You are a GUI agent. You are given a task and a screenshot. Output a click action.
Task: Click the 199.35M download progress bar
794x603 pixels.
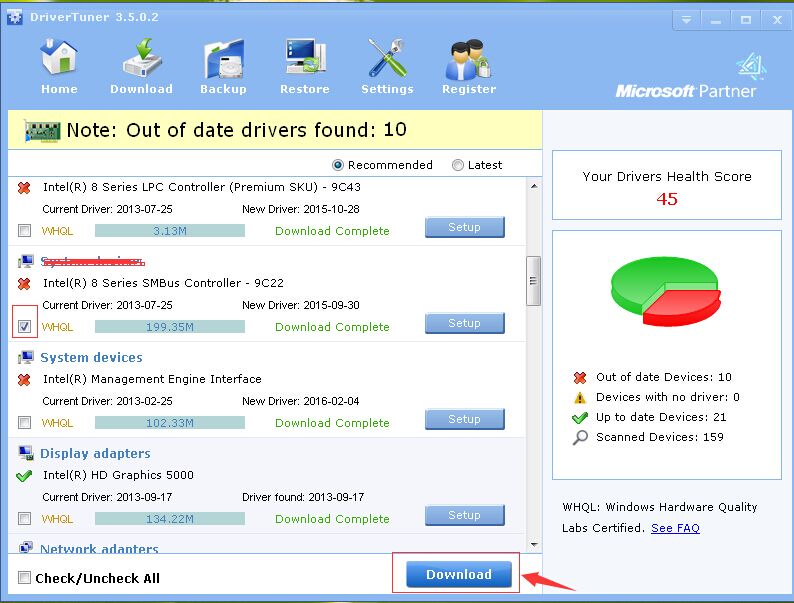click(x=170, y=327)
